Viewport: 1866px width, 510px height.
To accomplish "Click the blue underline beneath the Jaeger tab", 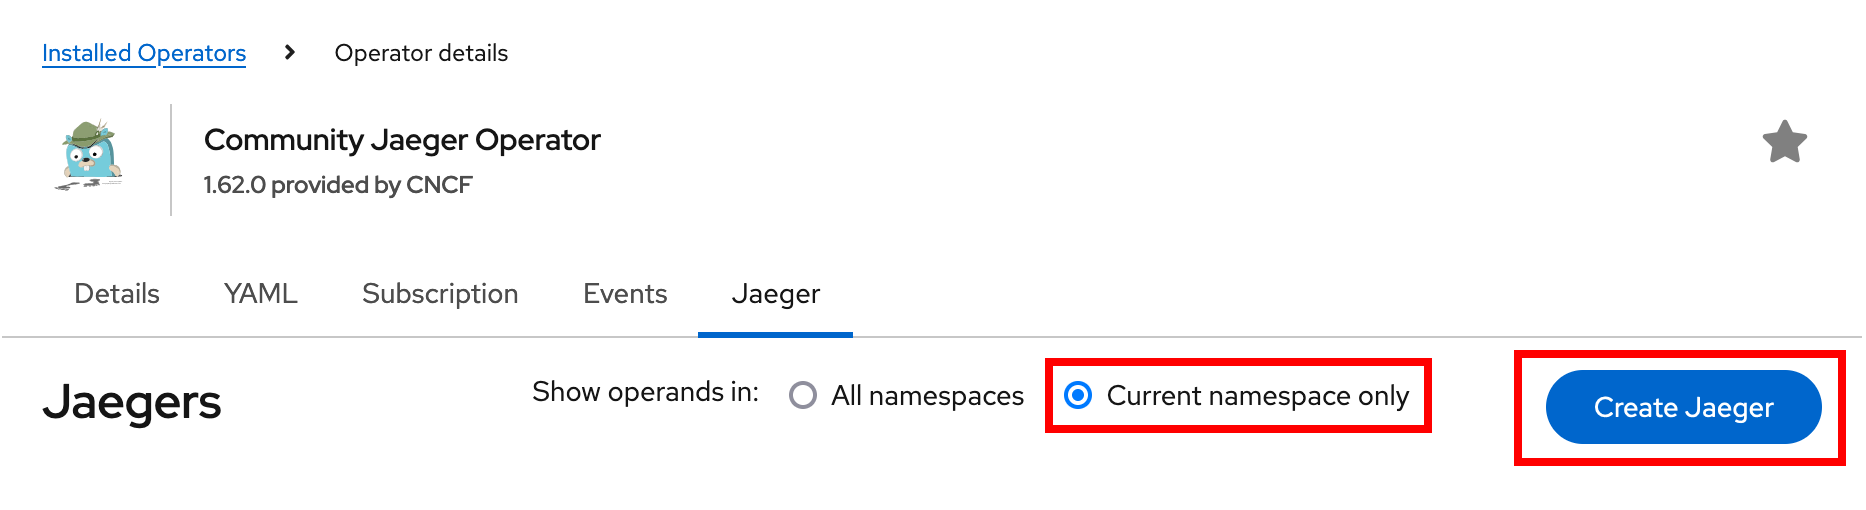I will pos(775,335).
